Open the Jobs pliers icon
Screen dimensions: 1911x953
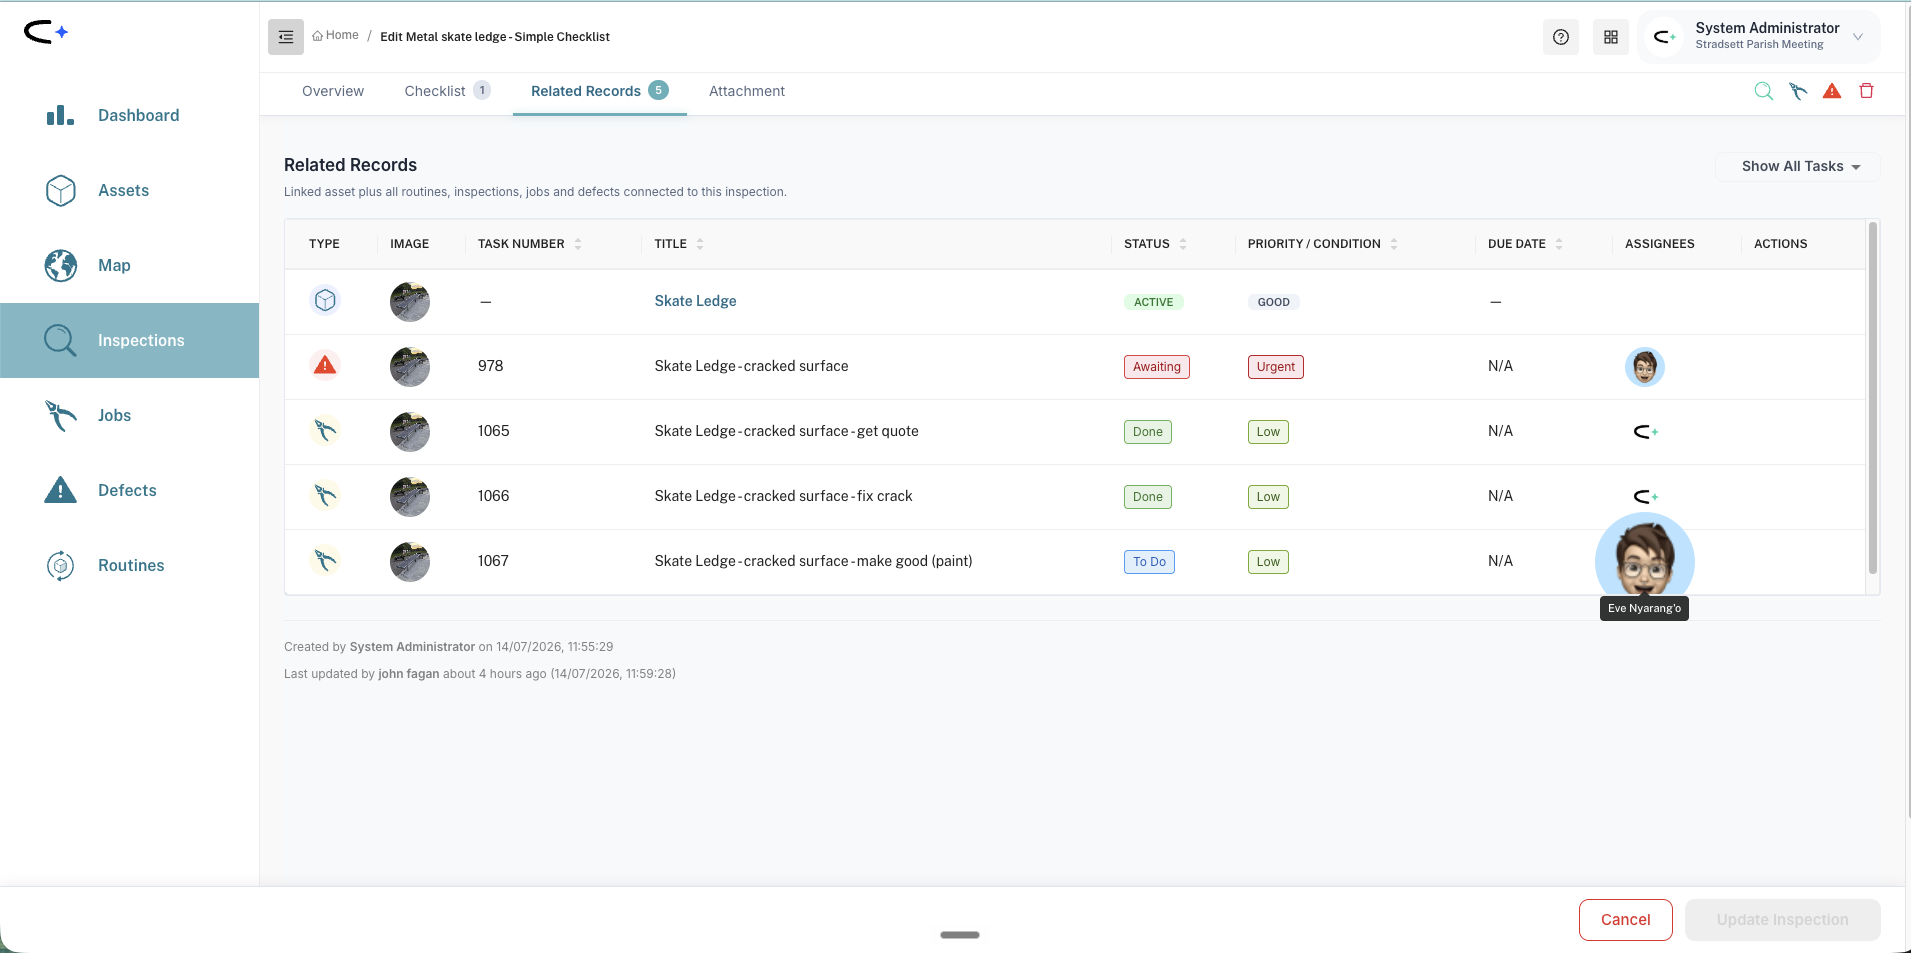61,415
